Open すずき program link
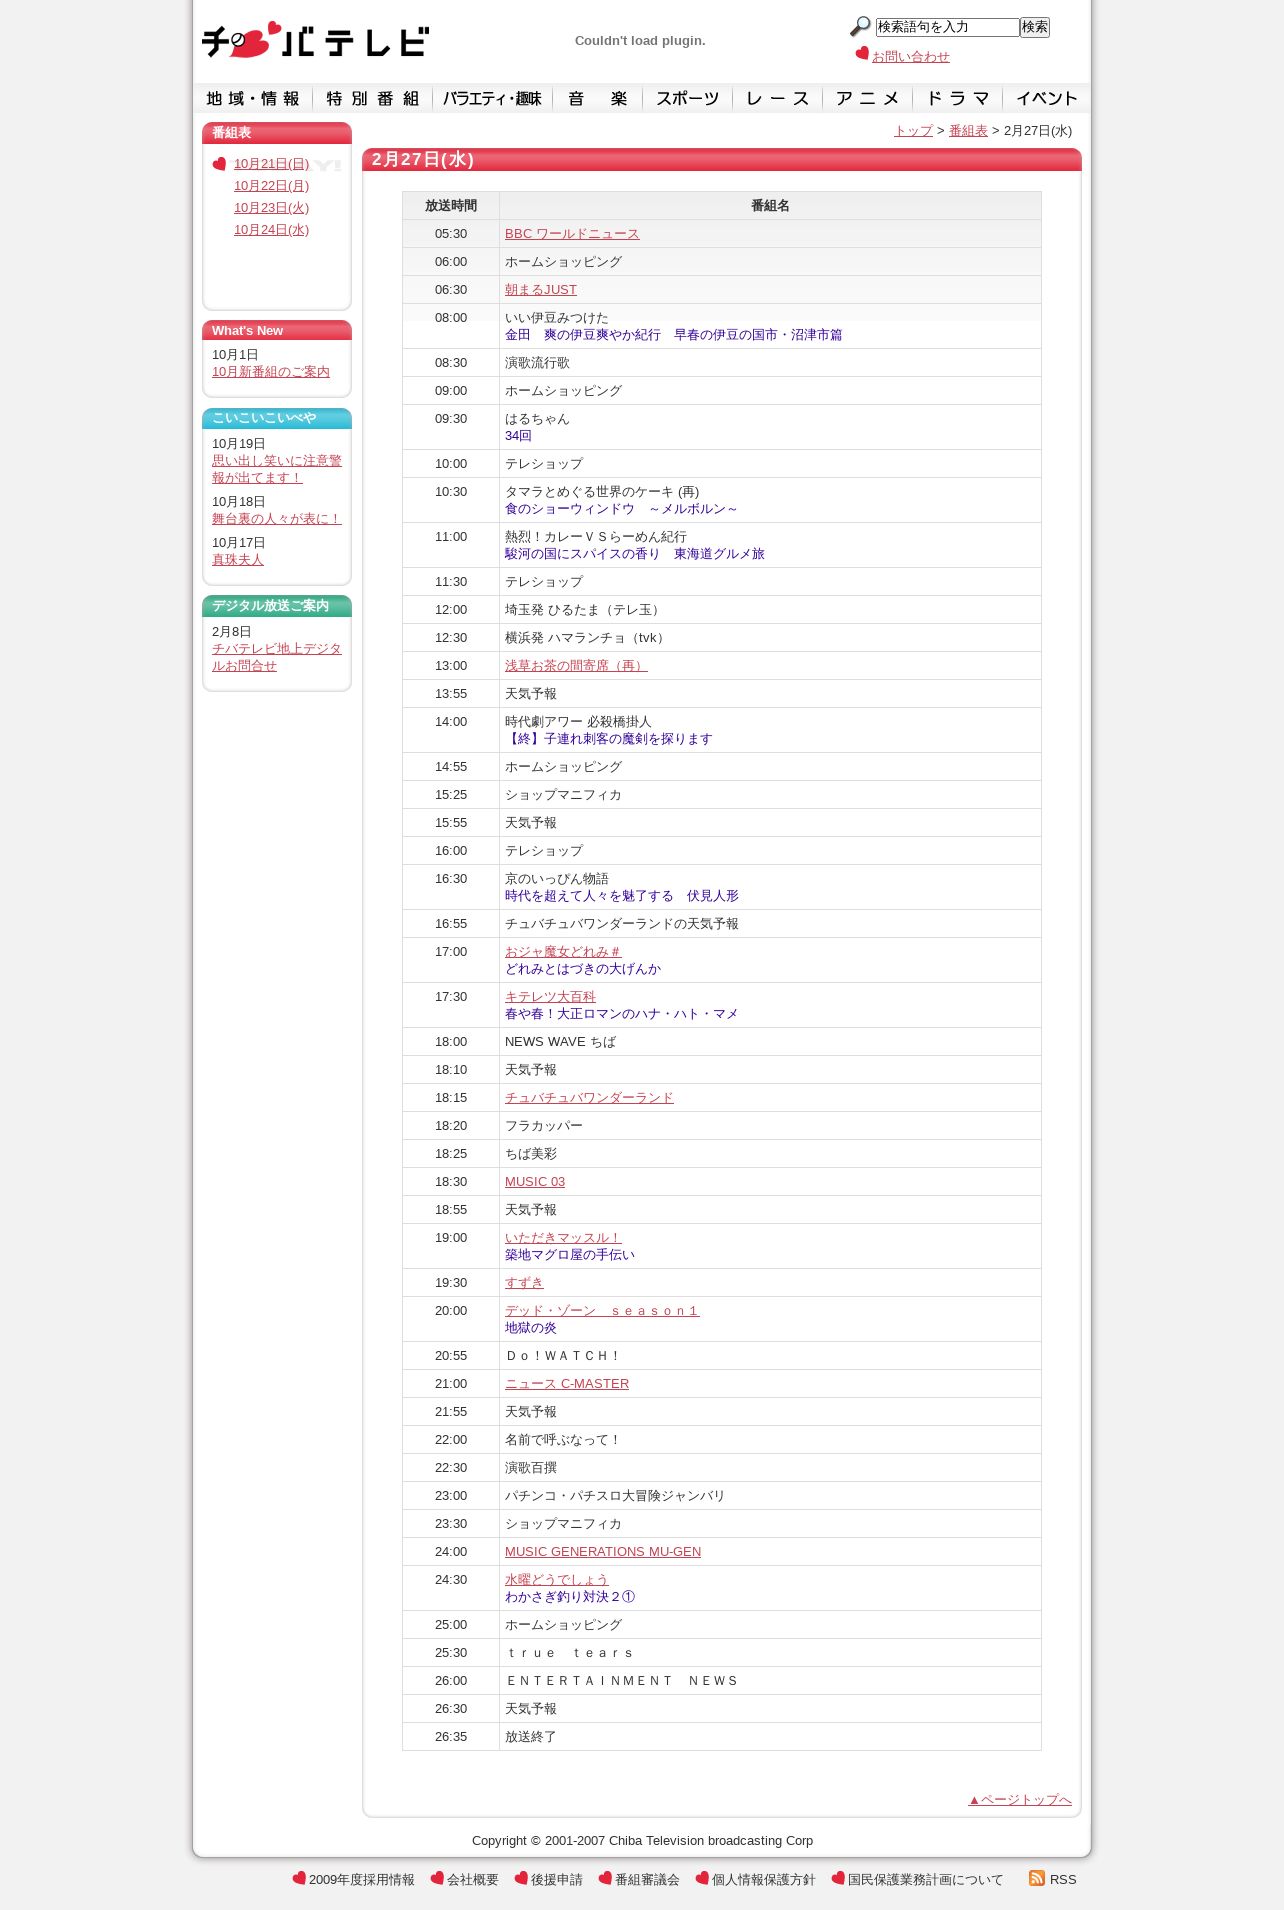Viewport: 1284px width, 1910px height. [x=524, y=1283]
